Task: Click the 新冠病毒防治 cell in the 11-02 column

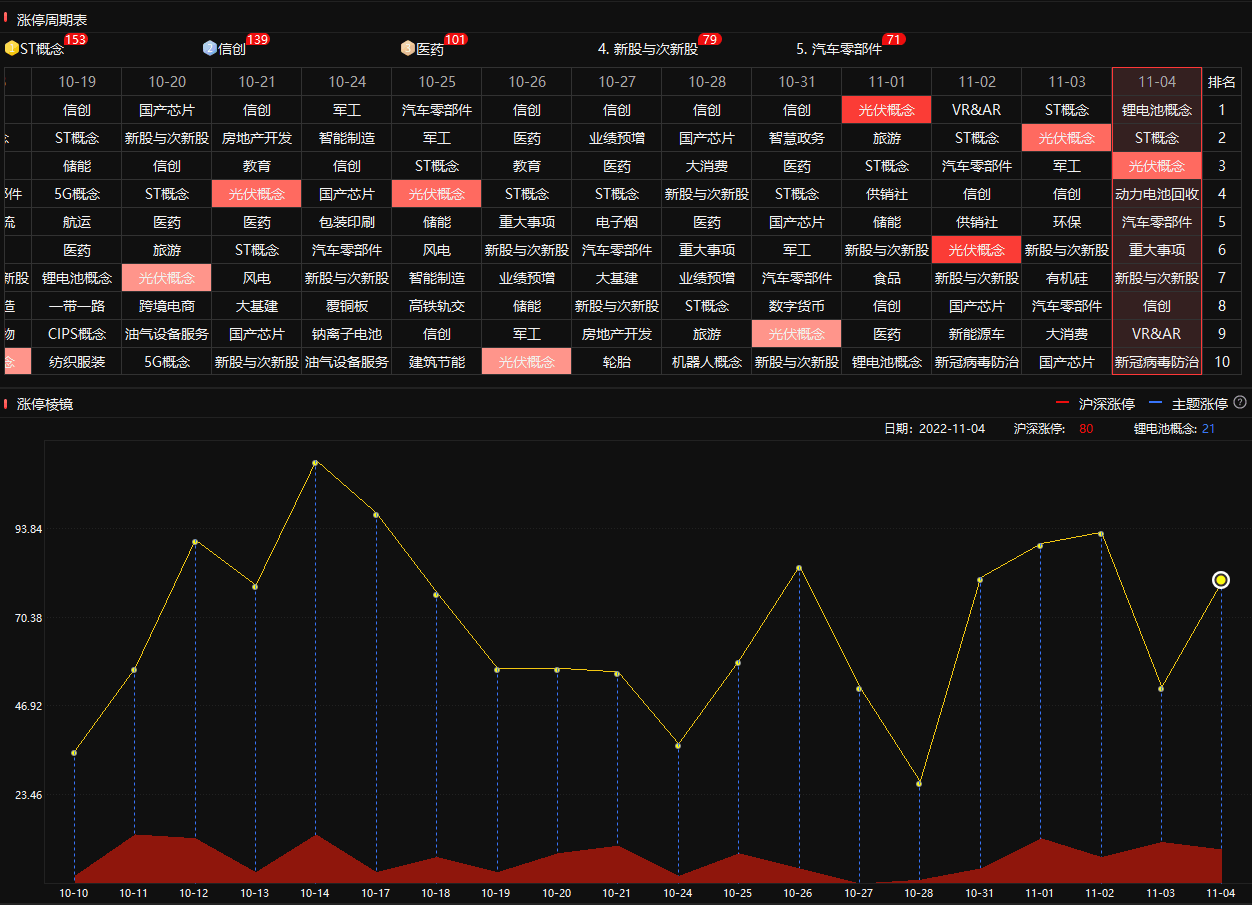Action: tap(977, 362)
